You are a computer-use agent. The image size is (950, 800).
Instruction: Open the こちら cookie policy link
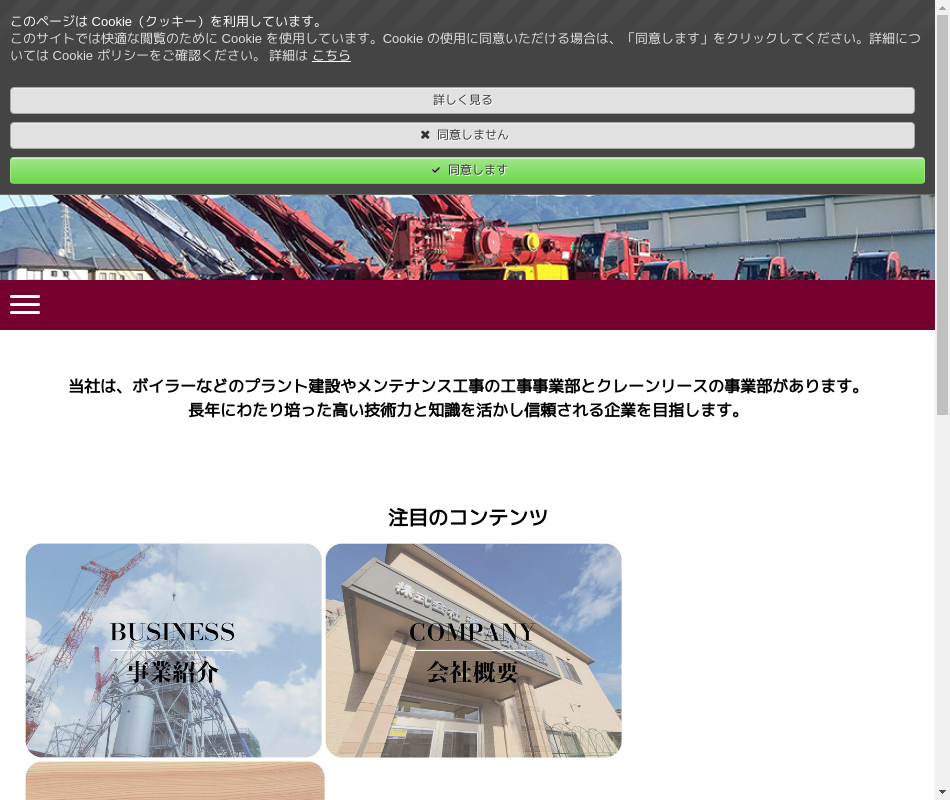click(331, 56)
